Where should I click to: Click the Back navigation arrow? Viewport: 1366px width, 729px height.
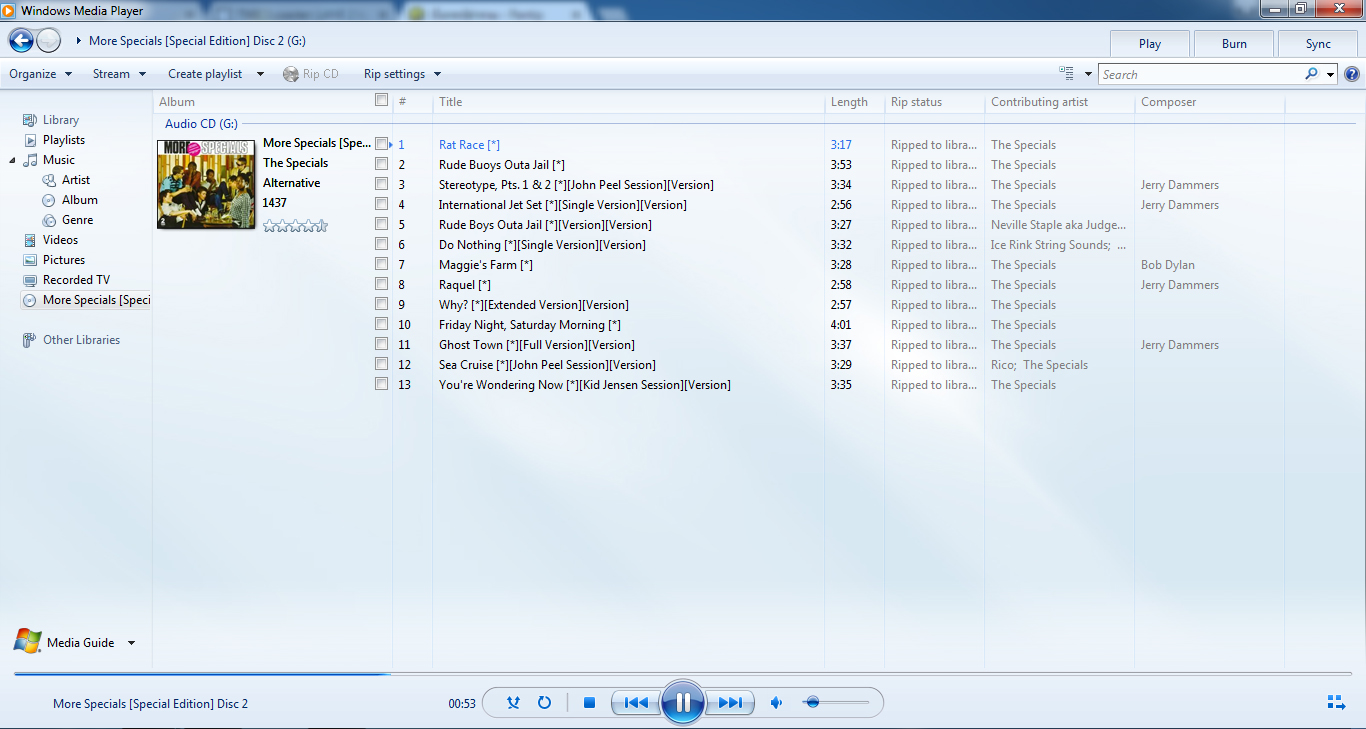pyautogui.click(x=21, y=41)
